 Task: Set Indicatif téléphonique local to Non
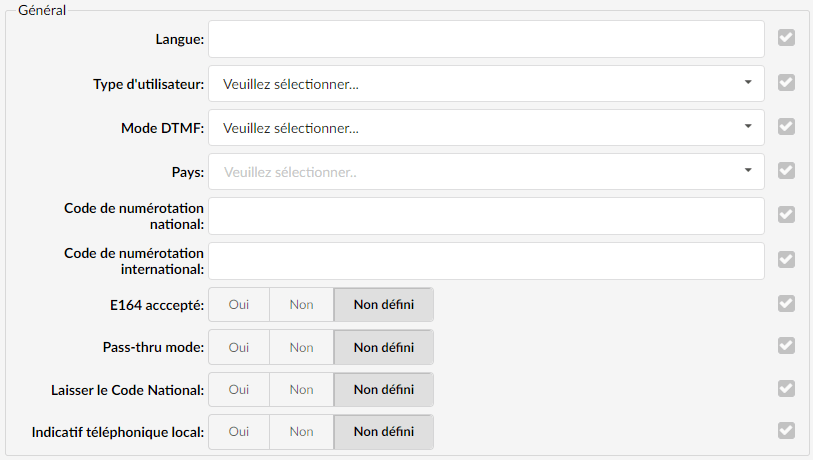[x=301, y=431]
